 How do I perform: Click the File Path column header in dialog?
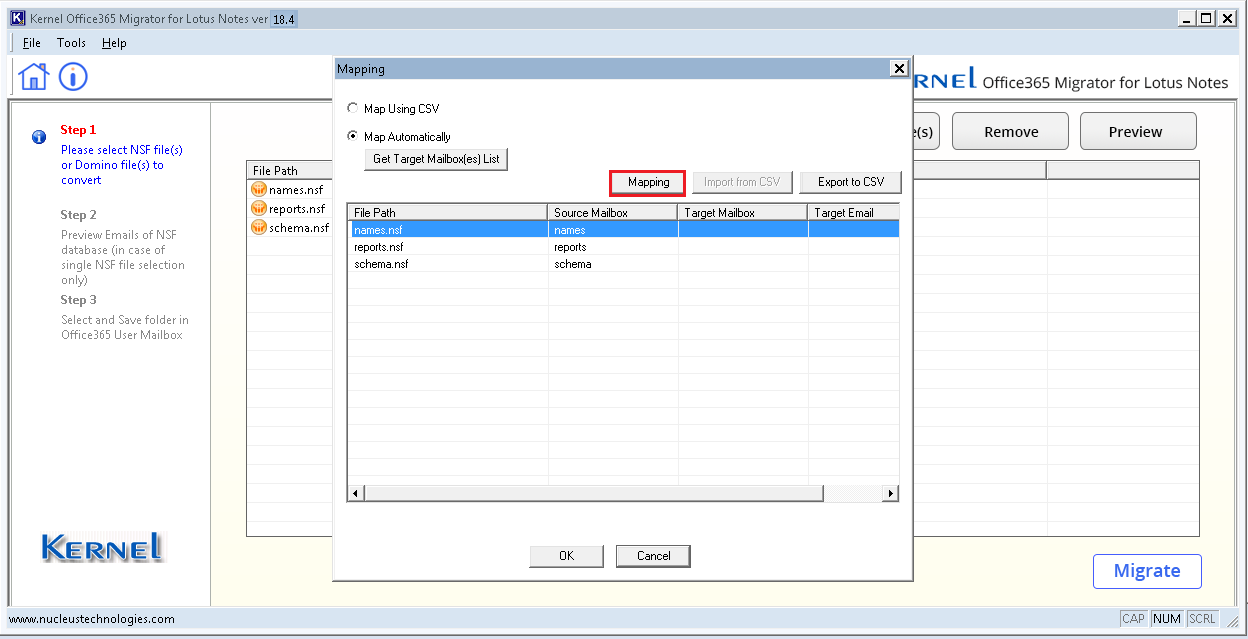tap(448, 212)
